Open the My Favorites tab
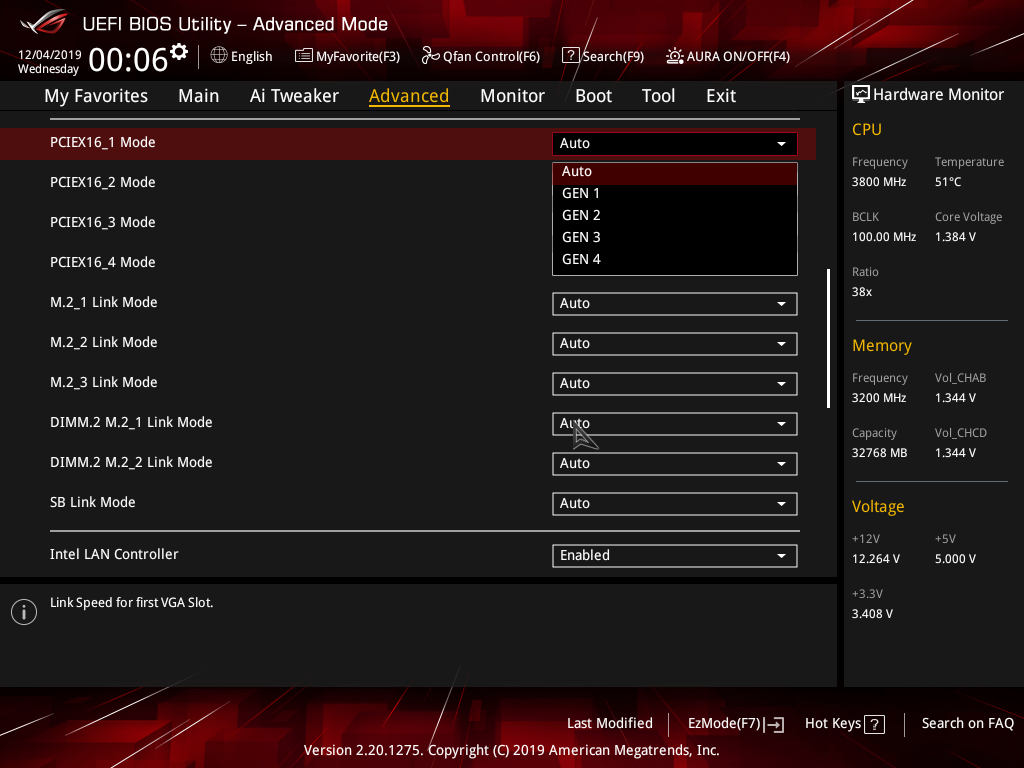 96,96
